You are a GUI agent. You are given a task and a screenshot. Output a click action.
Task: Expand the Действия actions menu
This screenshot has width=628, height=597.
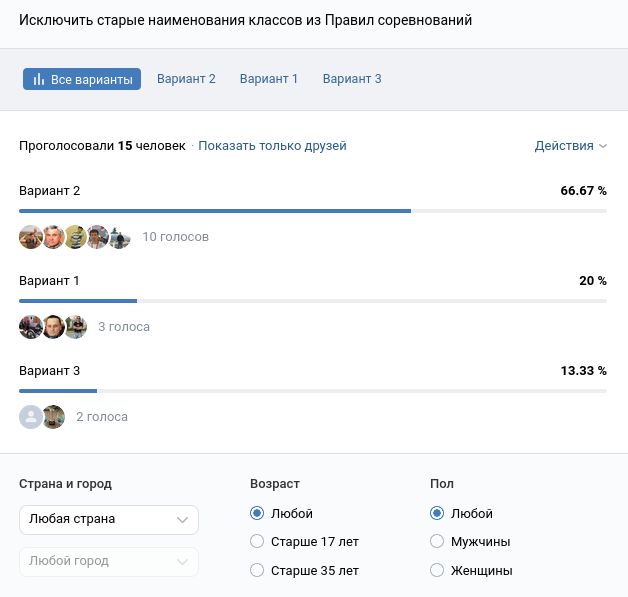[x=570, y=146]
